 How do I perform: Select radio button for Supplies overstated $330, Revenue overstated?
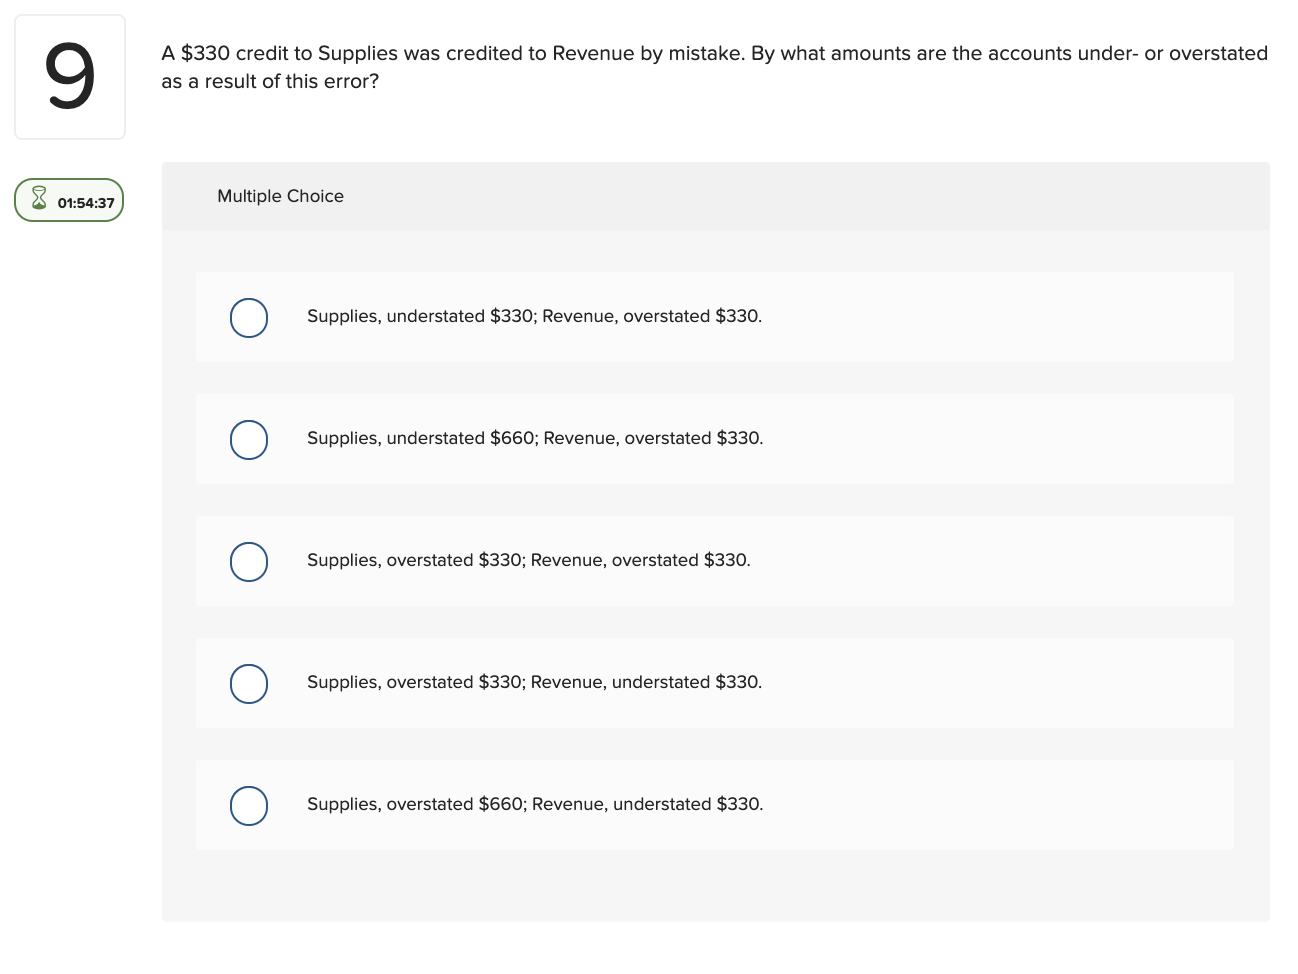coord(249,561)
